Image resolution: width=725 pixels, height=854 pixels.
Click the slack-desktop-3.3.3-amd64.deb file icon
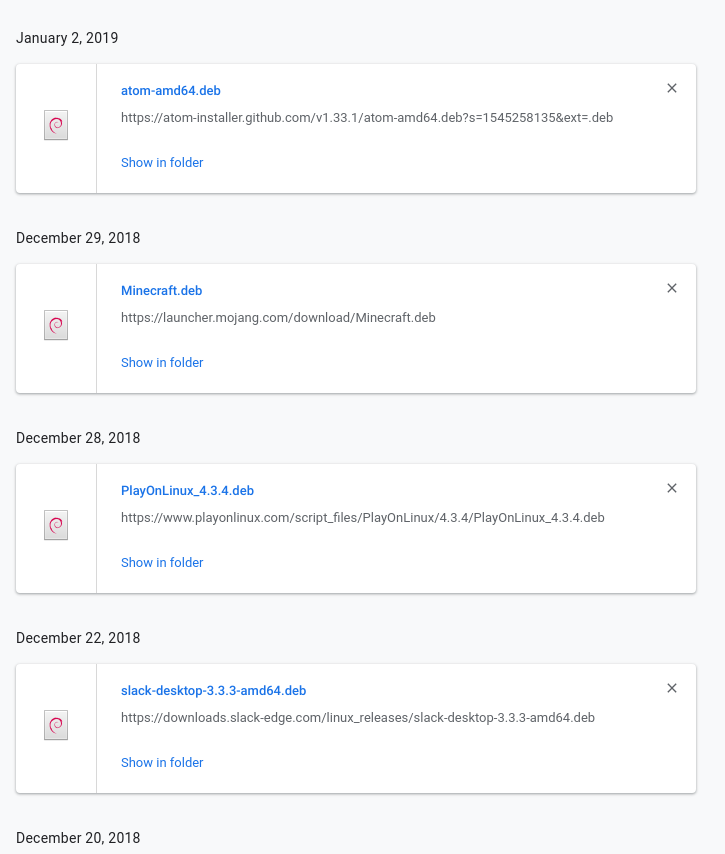56,726
